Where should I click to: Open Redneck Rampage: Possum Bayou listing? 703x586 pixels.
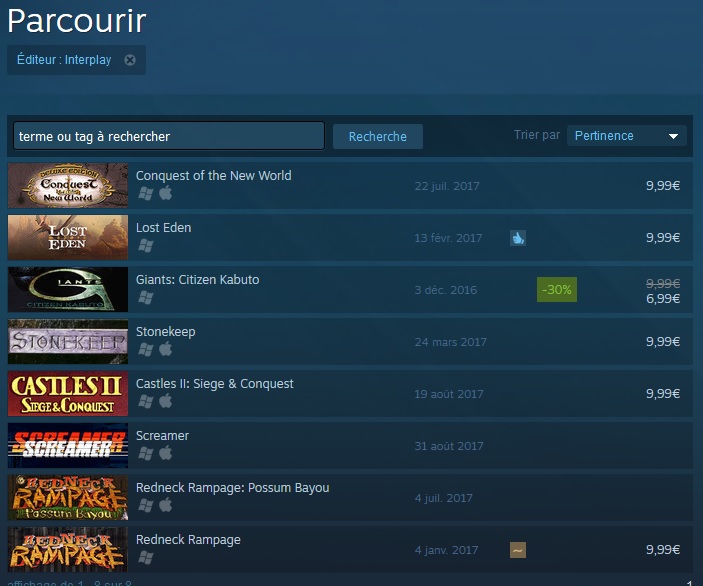click(x=350, y=498)
